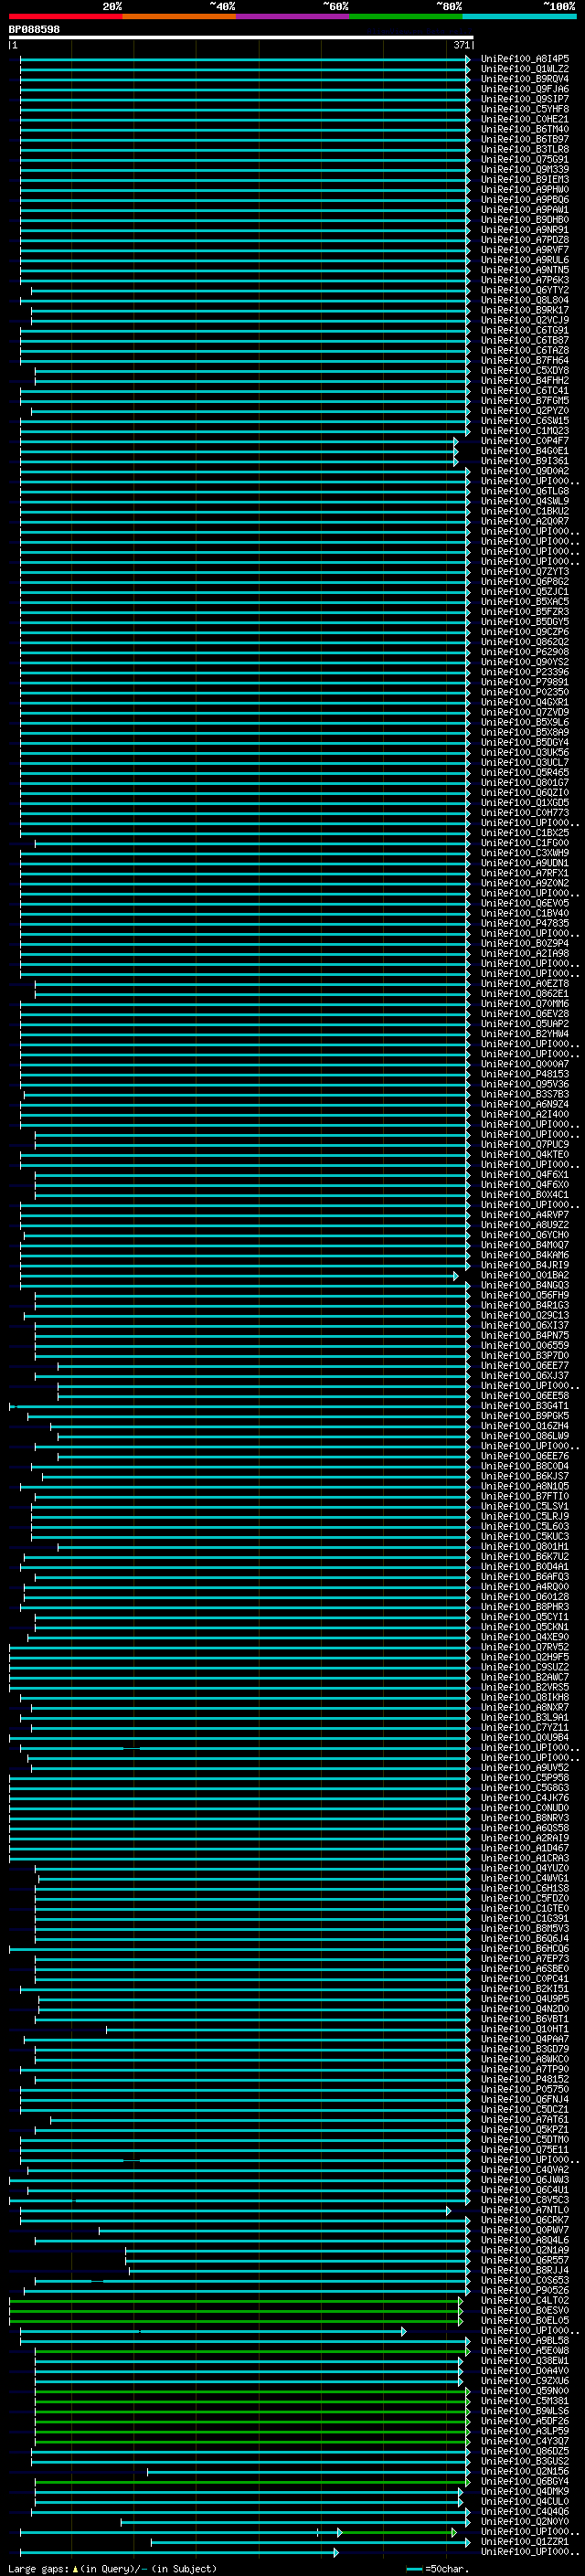Select the UniRef100_Q4SWL9 label
Screen dimensions: 585x2576
(525, 501)
